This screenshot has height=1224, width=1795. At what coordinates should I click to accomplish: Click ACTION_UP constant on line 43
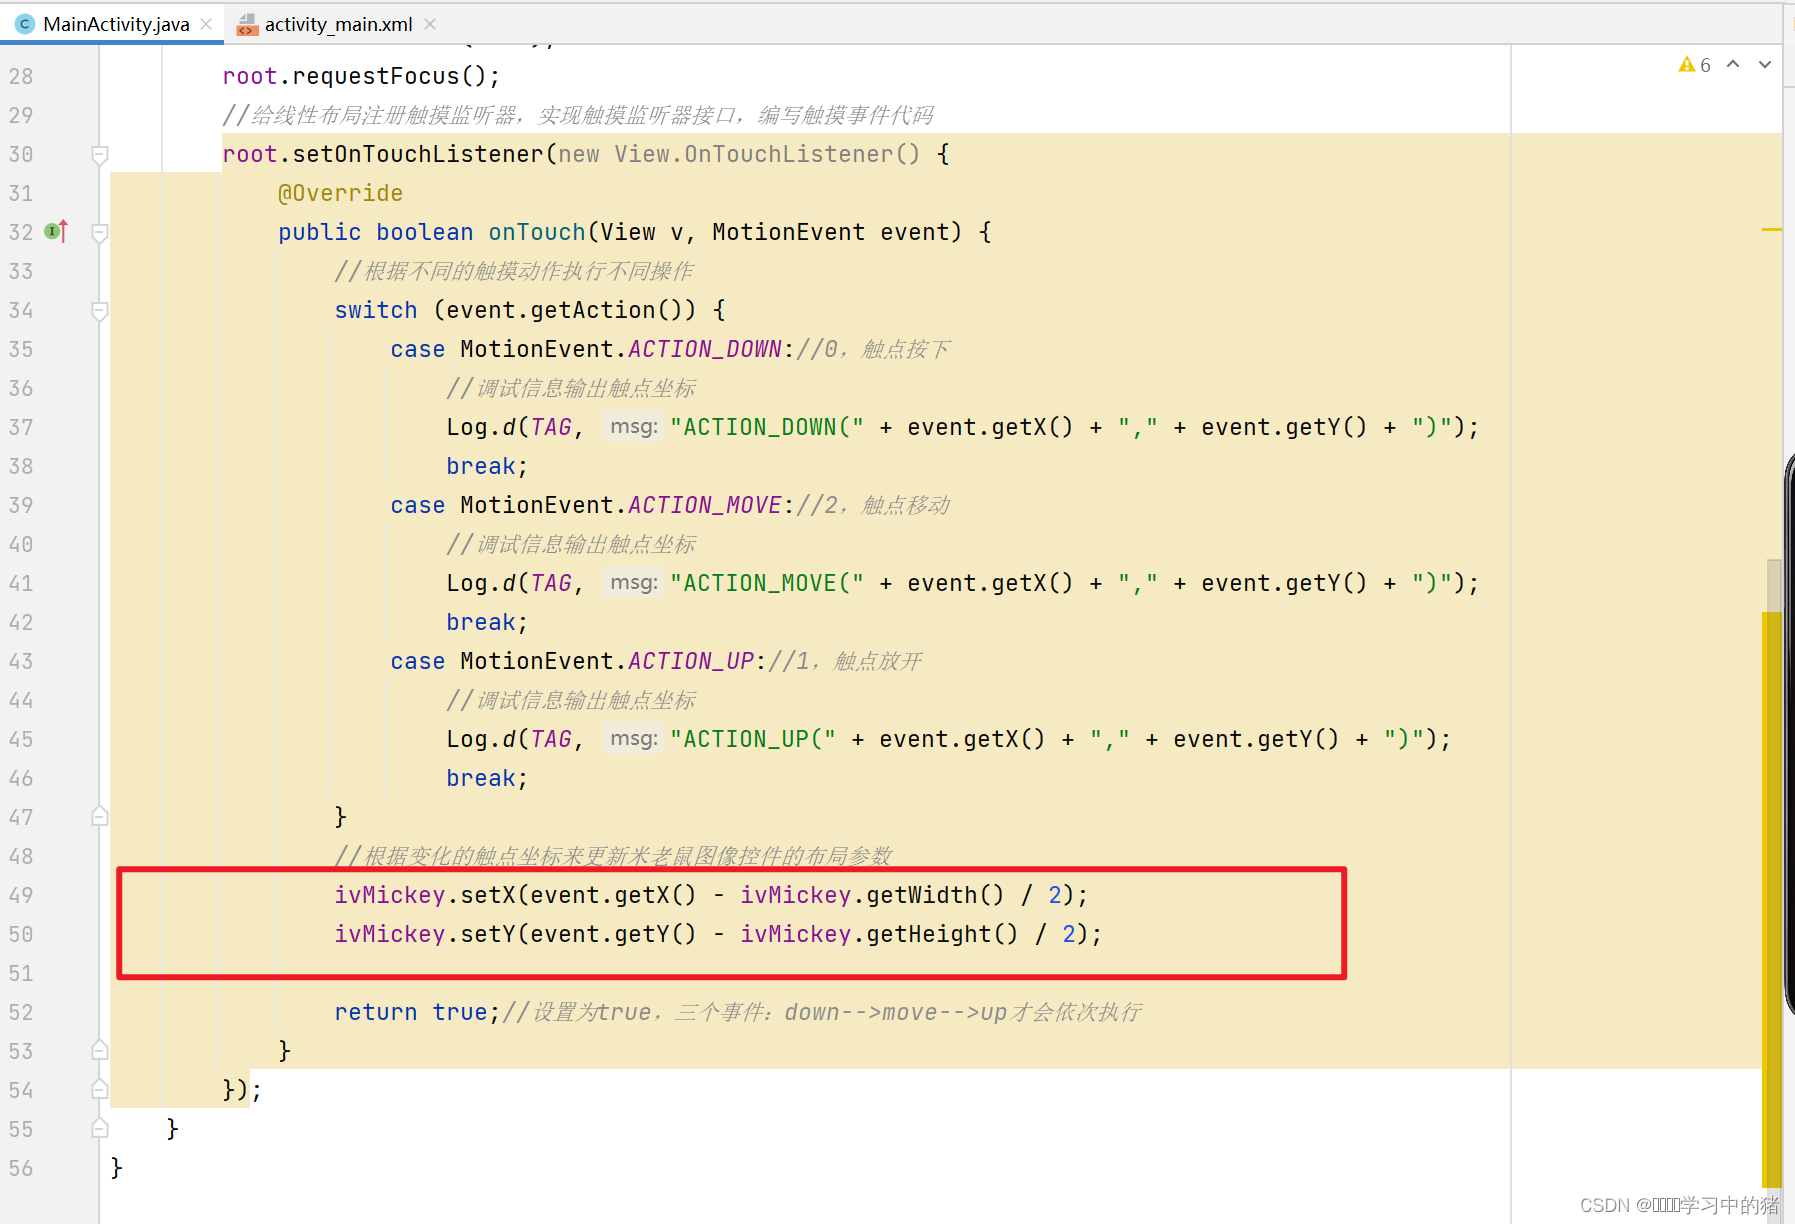coord(691,661)
